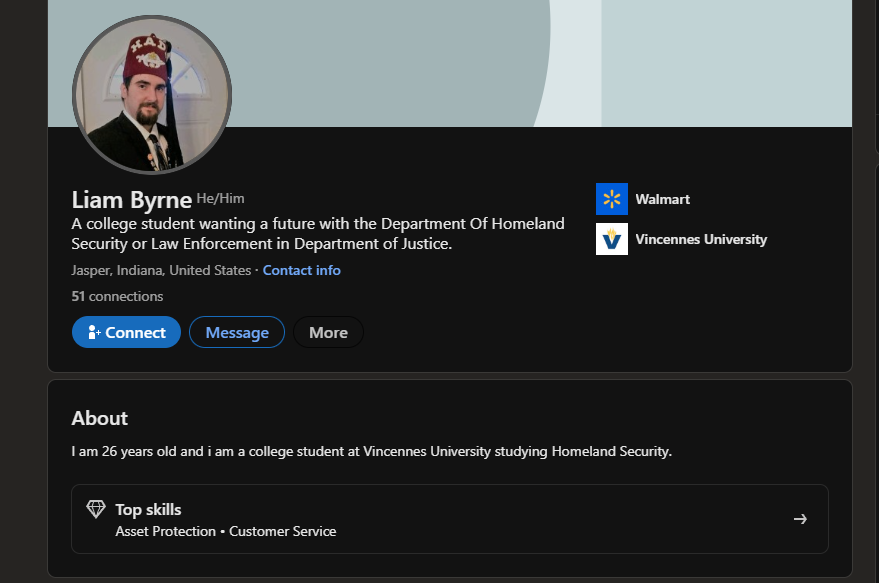Open Liam Byrne's profile photo
The width and height of the screenshot is (879, 583).
point(152,95)
